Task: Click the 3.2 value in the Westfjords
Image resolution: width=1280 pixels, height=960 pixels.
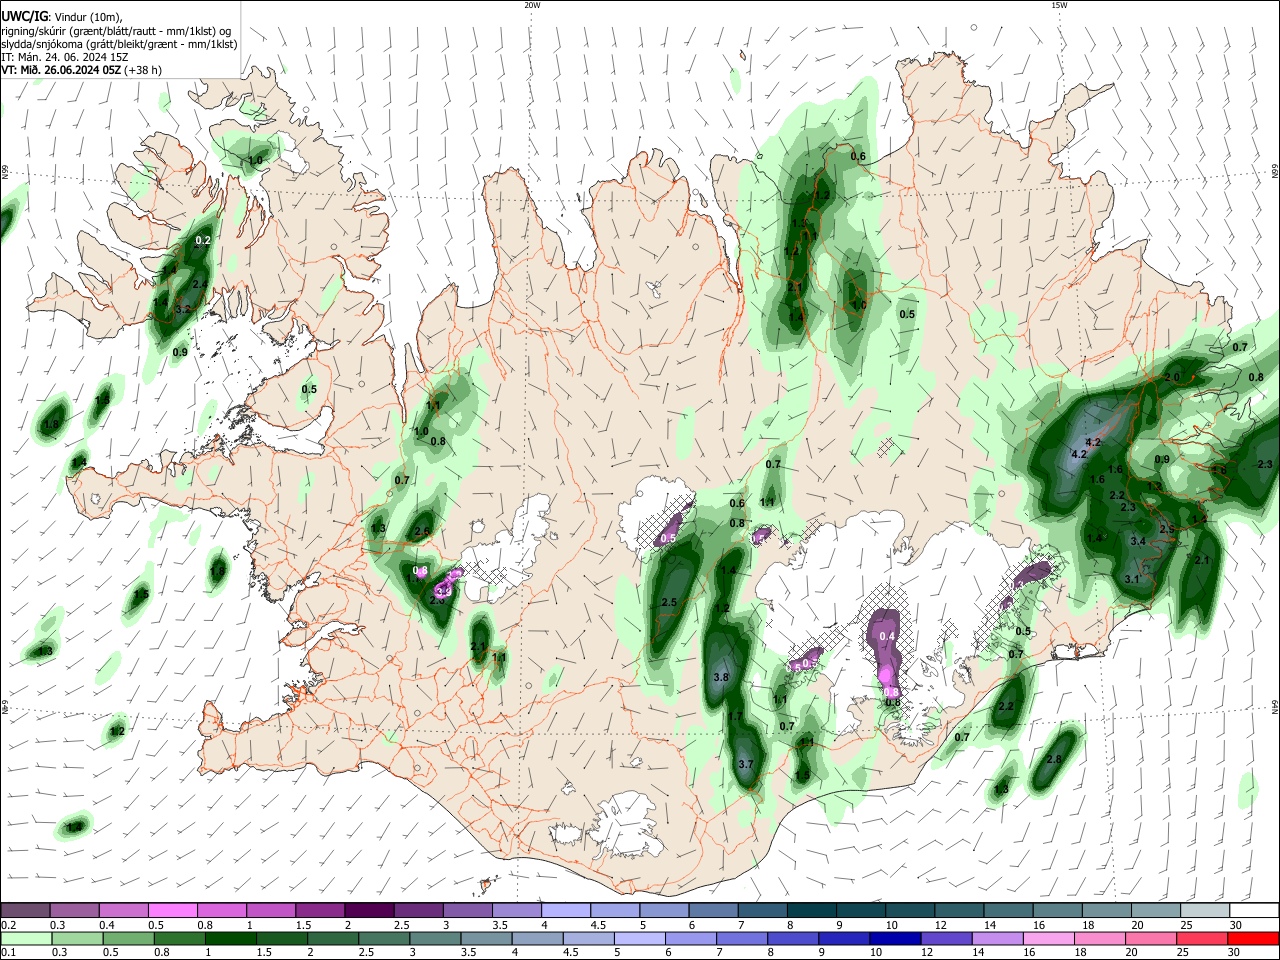Action: pos(183,310)
